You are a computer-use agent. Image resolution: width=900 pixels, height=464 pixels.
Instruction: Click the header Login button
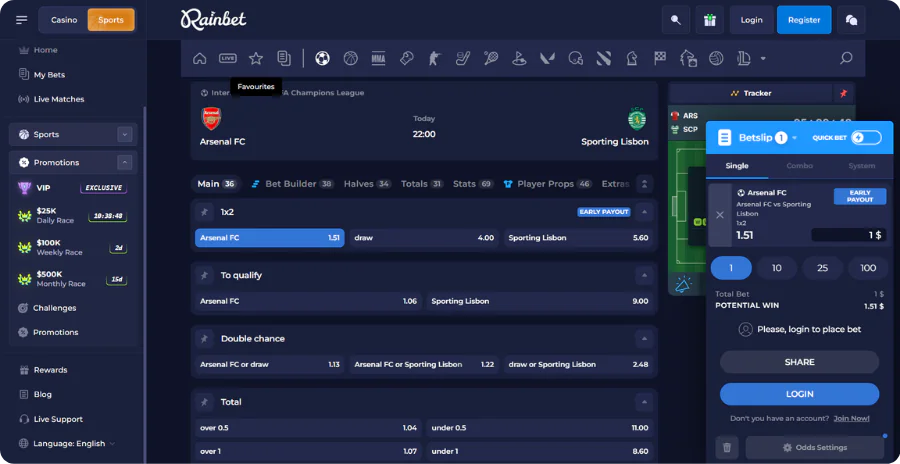(751, 20)
